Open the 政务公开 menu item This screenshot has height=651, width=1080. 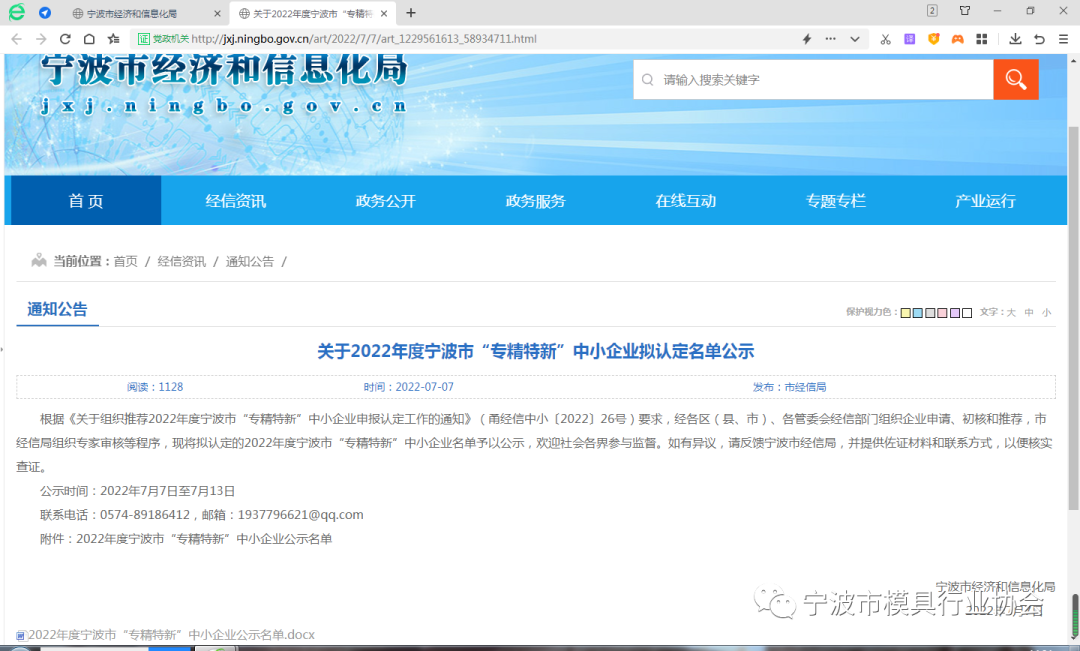pos(384,200)
